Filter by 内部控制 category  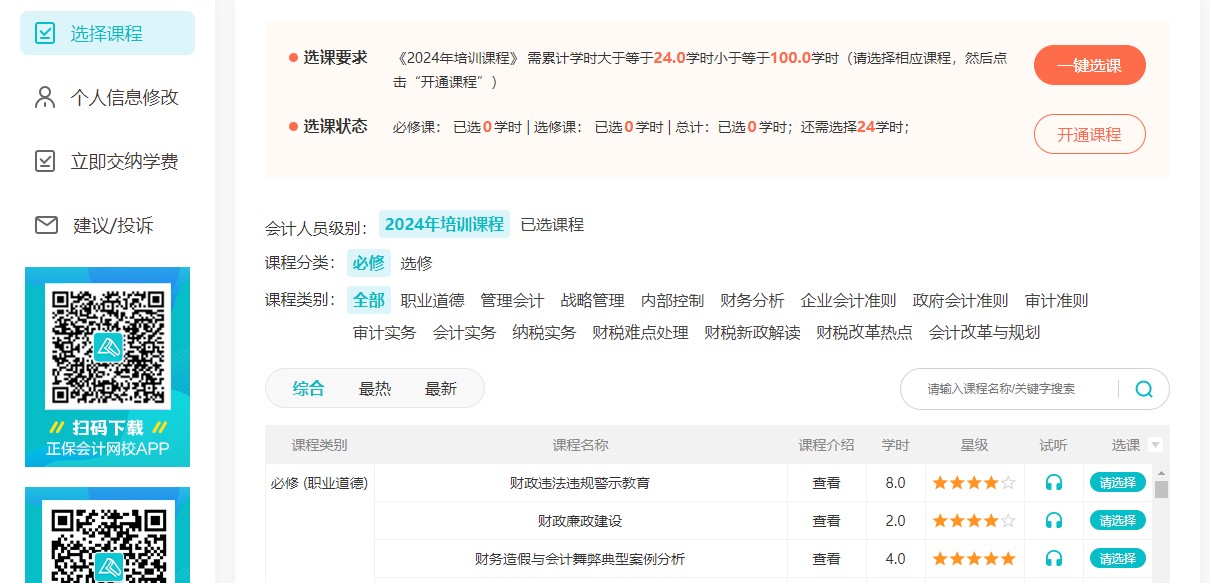click(672, 300)
